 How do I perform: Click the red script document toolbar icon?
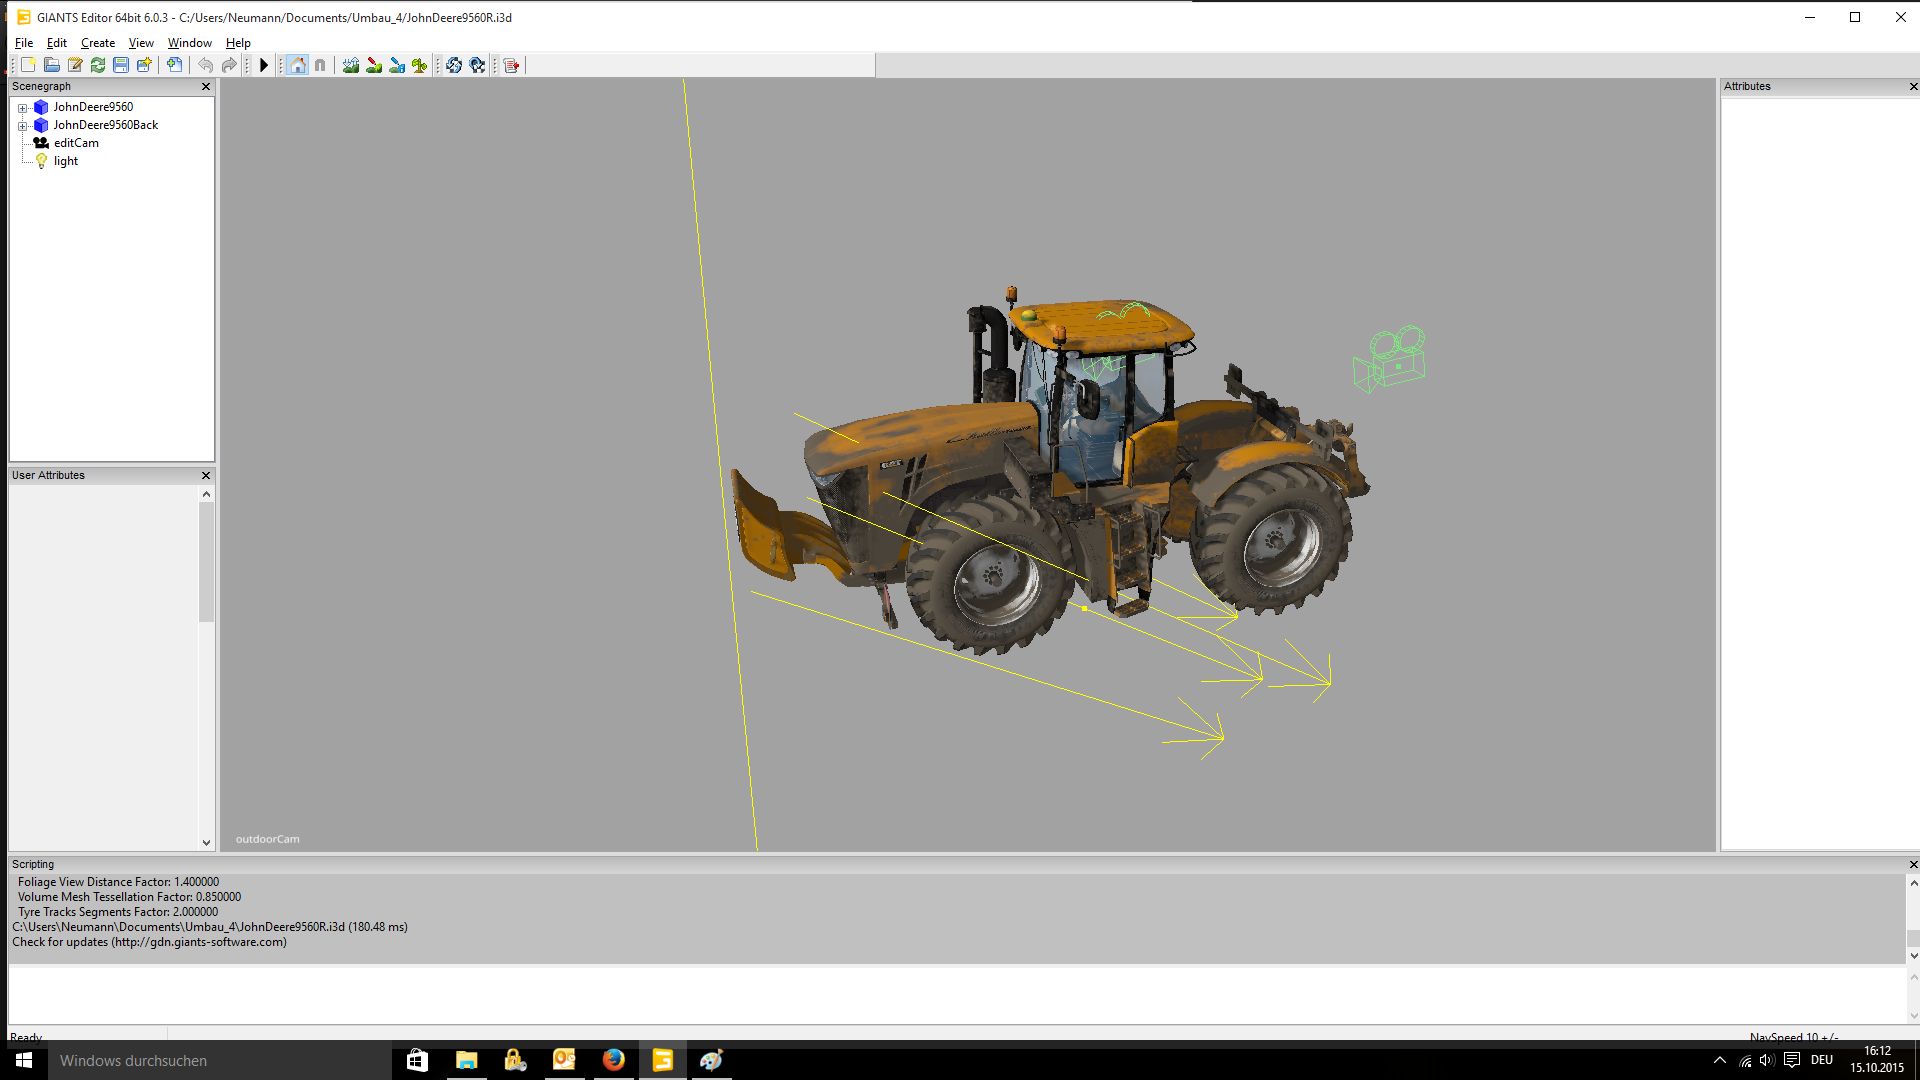[512, 65]
